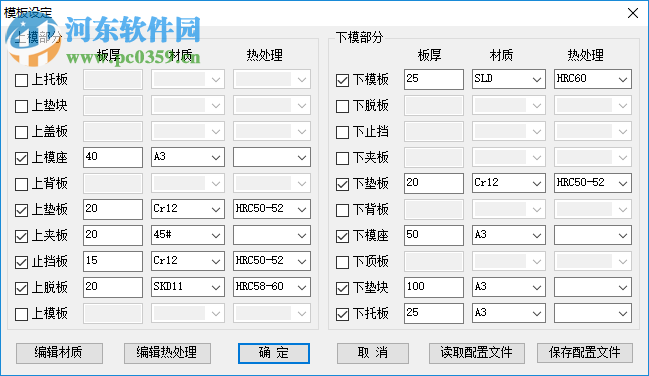The image size is (649, 376).
Task: Focus 下模板 thickness field showing 25
Action: (434, 79)
